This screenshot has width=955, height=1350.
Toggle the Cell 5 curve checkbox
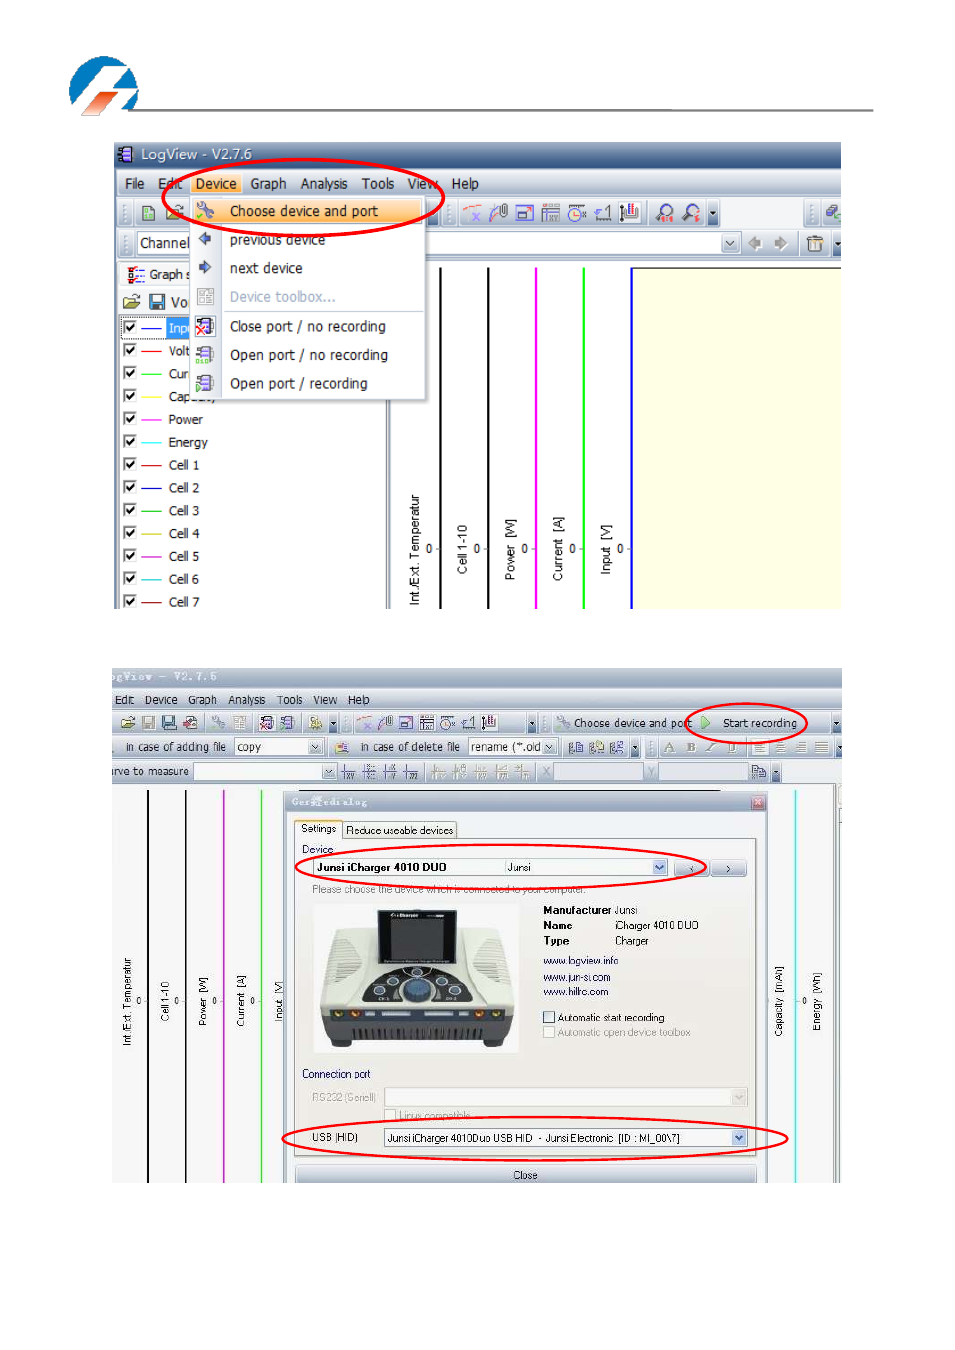[130, 556]
